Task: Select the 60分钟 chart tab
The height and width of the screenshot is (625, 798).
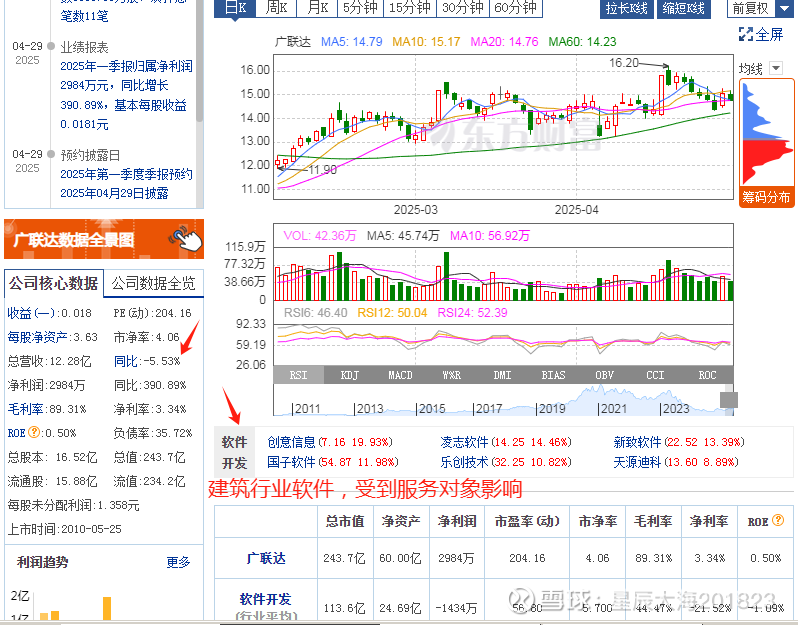Action: 516,8
